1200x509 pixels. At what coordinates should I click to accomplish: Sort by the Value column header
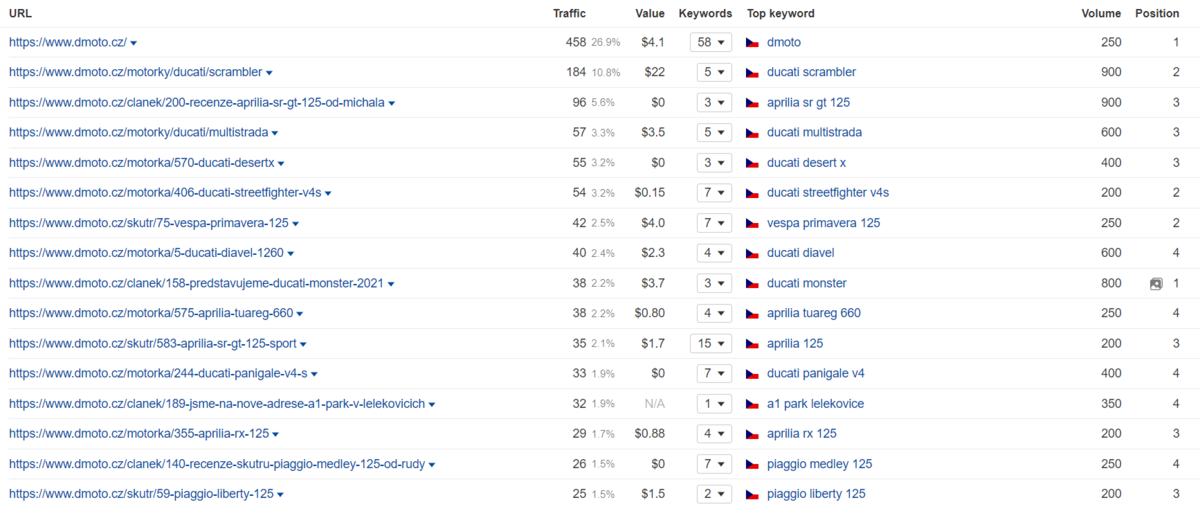coord(650,14)
